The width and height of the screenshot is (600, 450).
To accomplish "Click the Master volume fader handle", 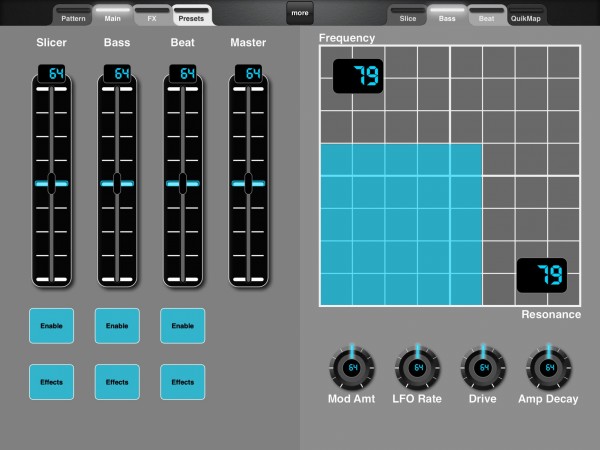I will tap(248, 183).
